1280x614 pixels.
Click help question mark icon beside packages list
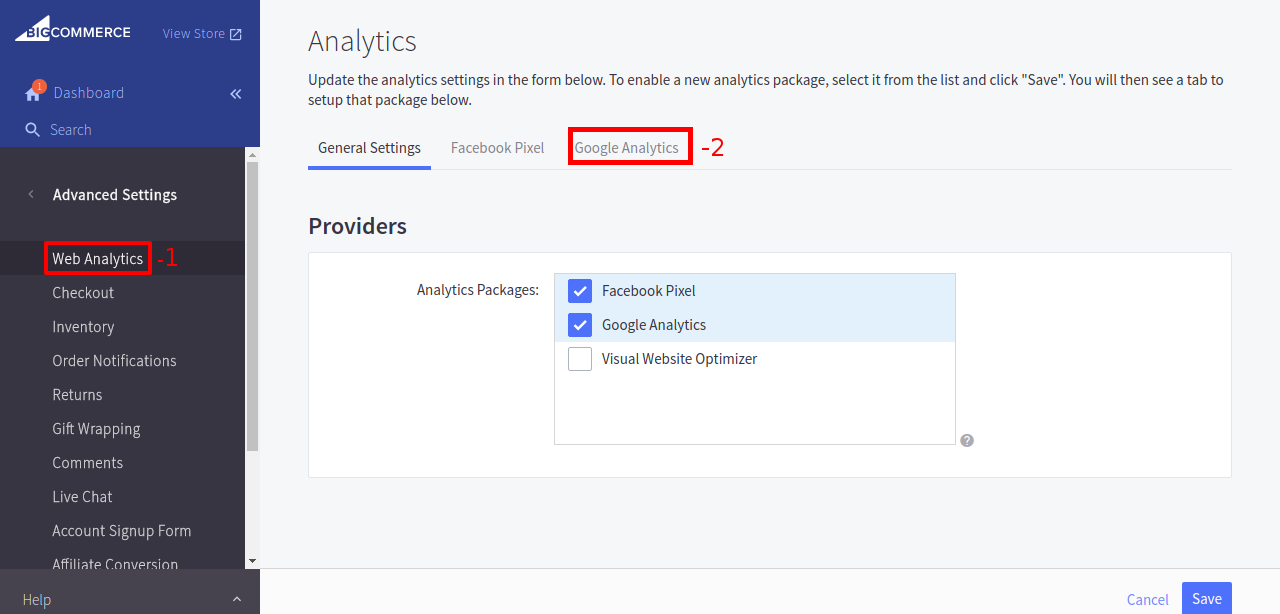click(x=967, y=440)
